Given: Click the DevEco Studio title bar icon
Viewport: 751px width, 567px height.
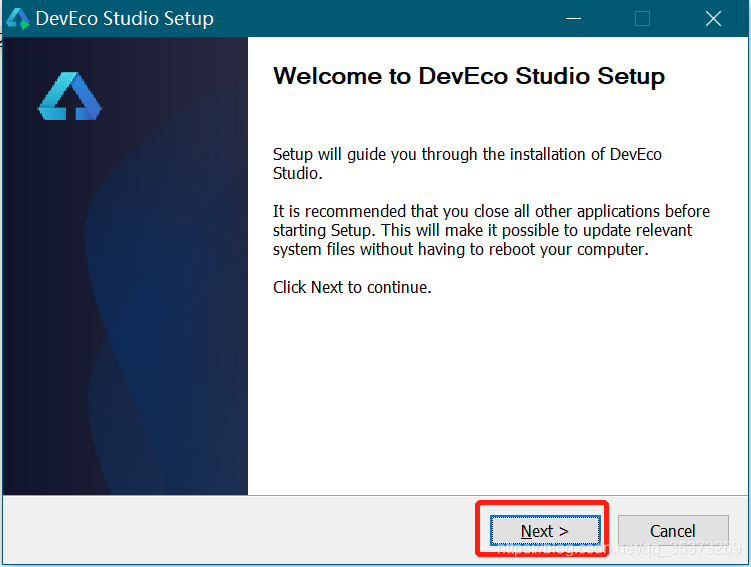Looking at the screenshot, I should click(18, 19).
